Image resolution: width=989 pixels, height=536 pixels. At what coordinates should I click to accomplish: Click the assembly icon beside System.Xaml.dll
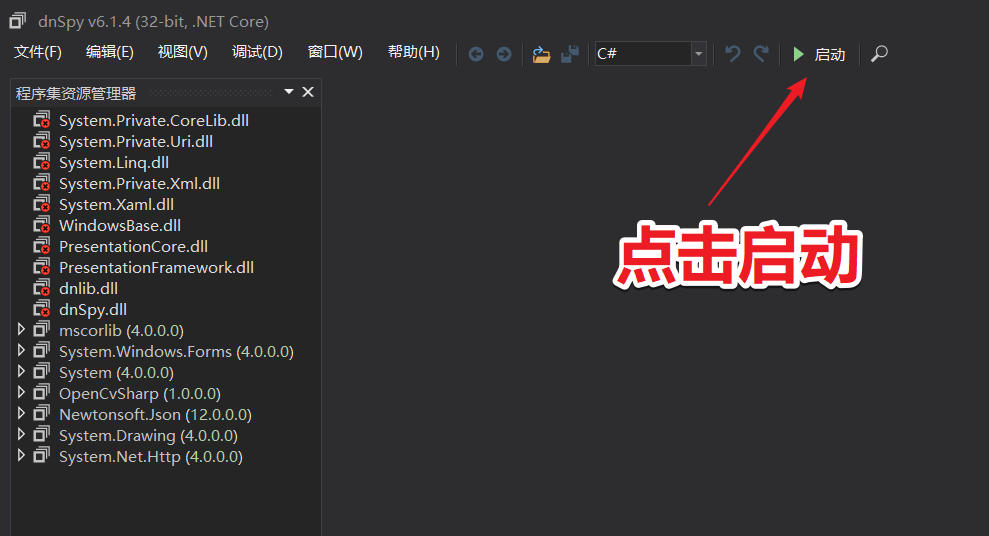point(42,204)
